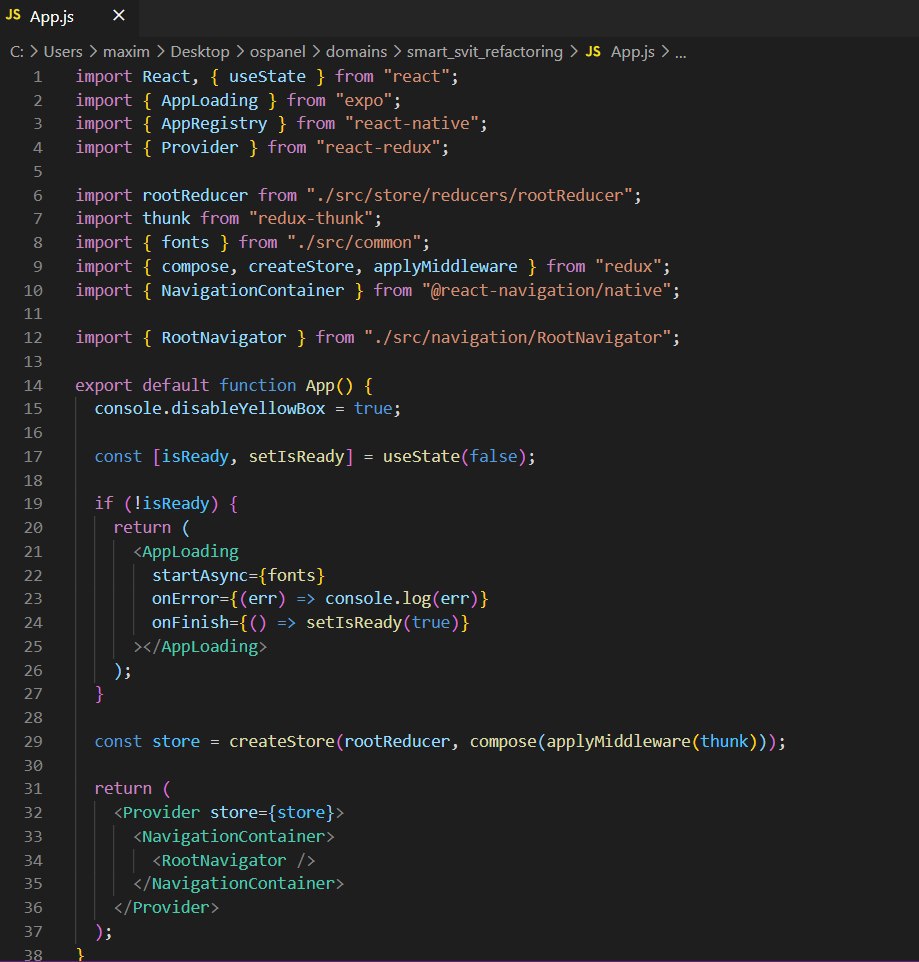The image size is (919, 962).
Task: Click the 'startAsync' prop
Action: (x=200, y=575)
